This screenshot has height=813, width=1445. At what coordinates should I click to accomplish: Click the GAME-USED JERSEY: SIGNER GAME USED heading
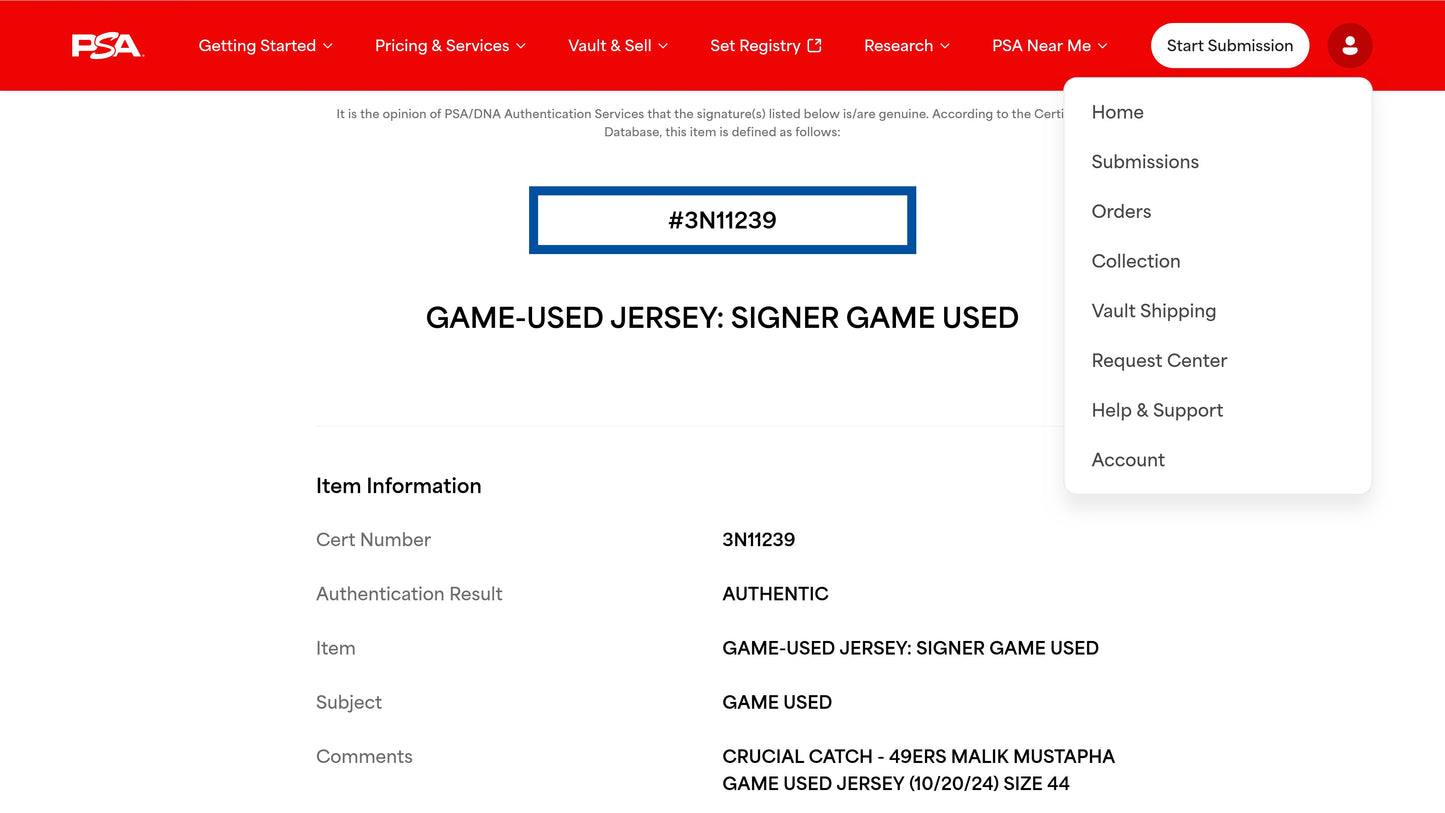722,318
